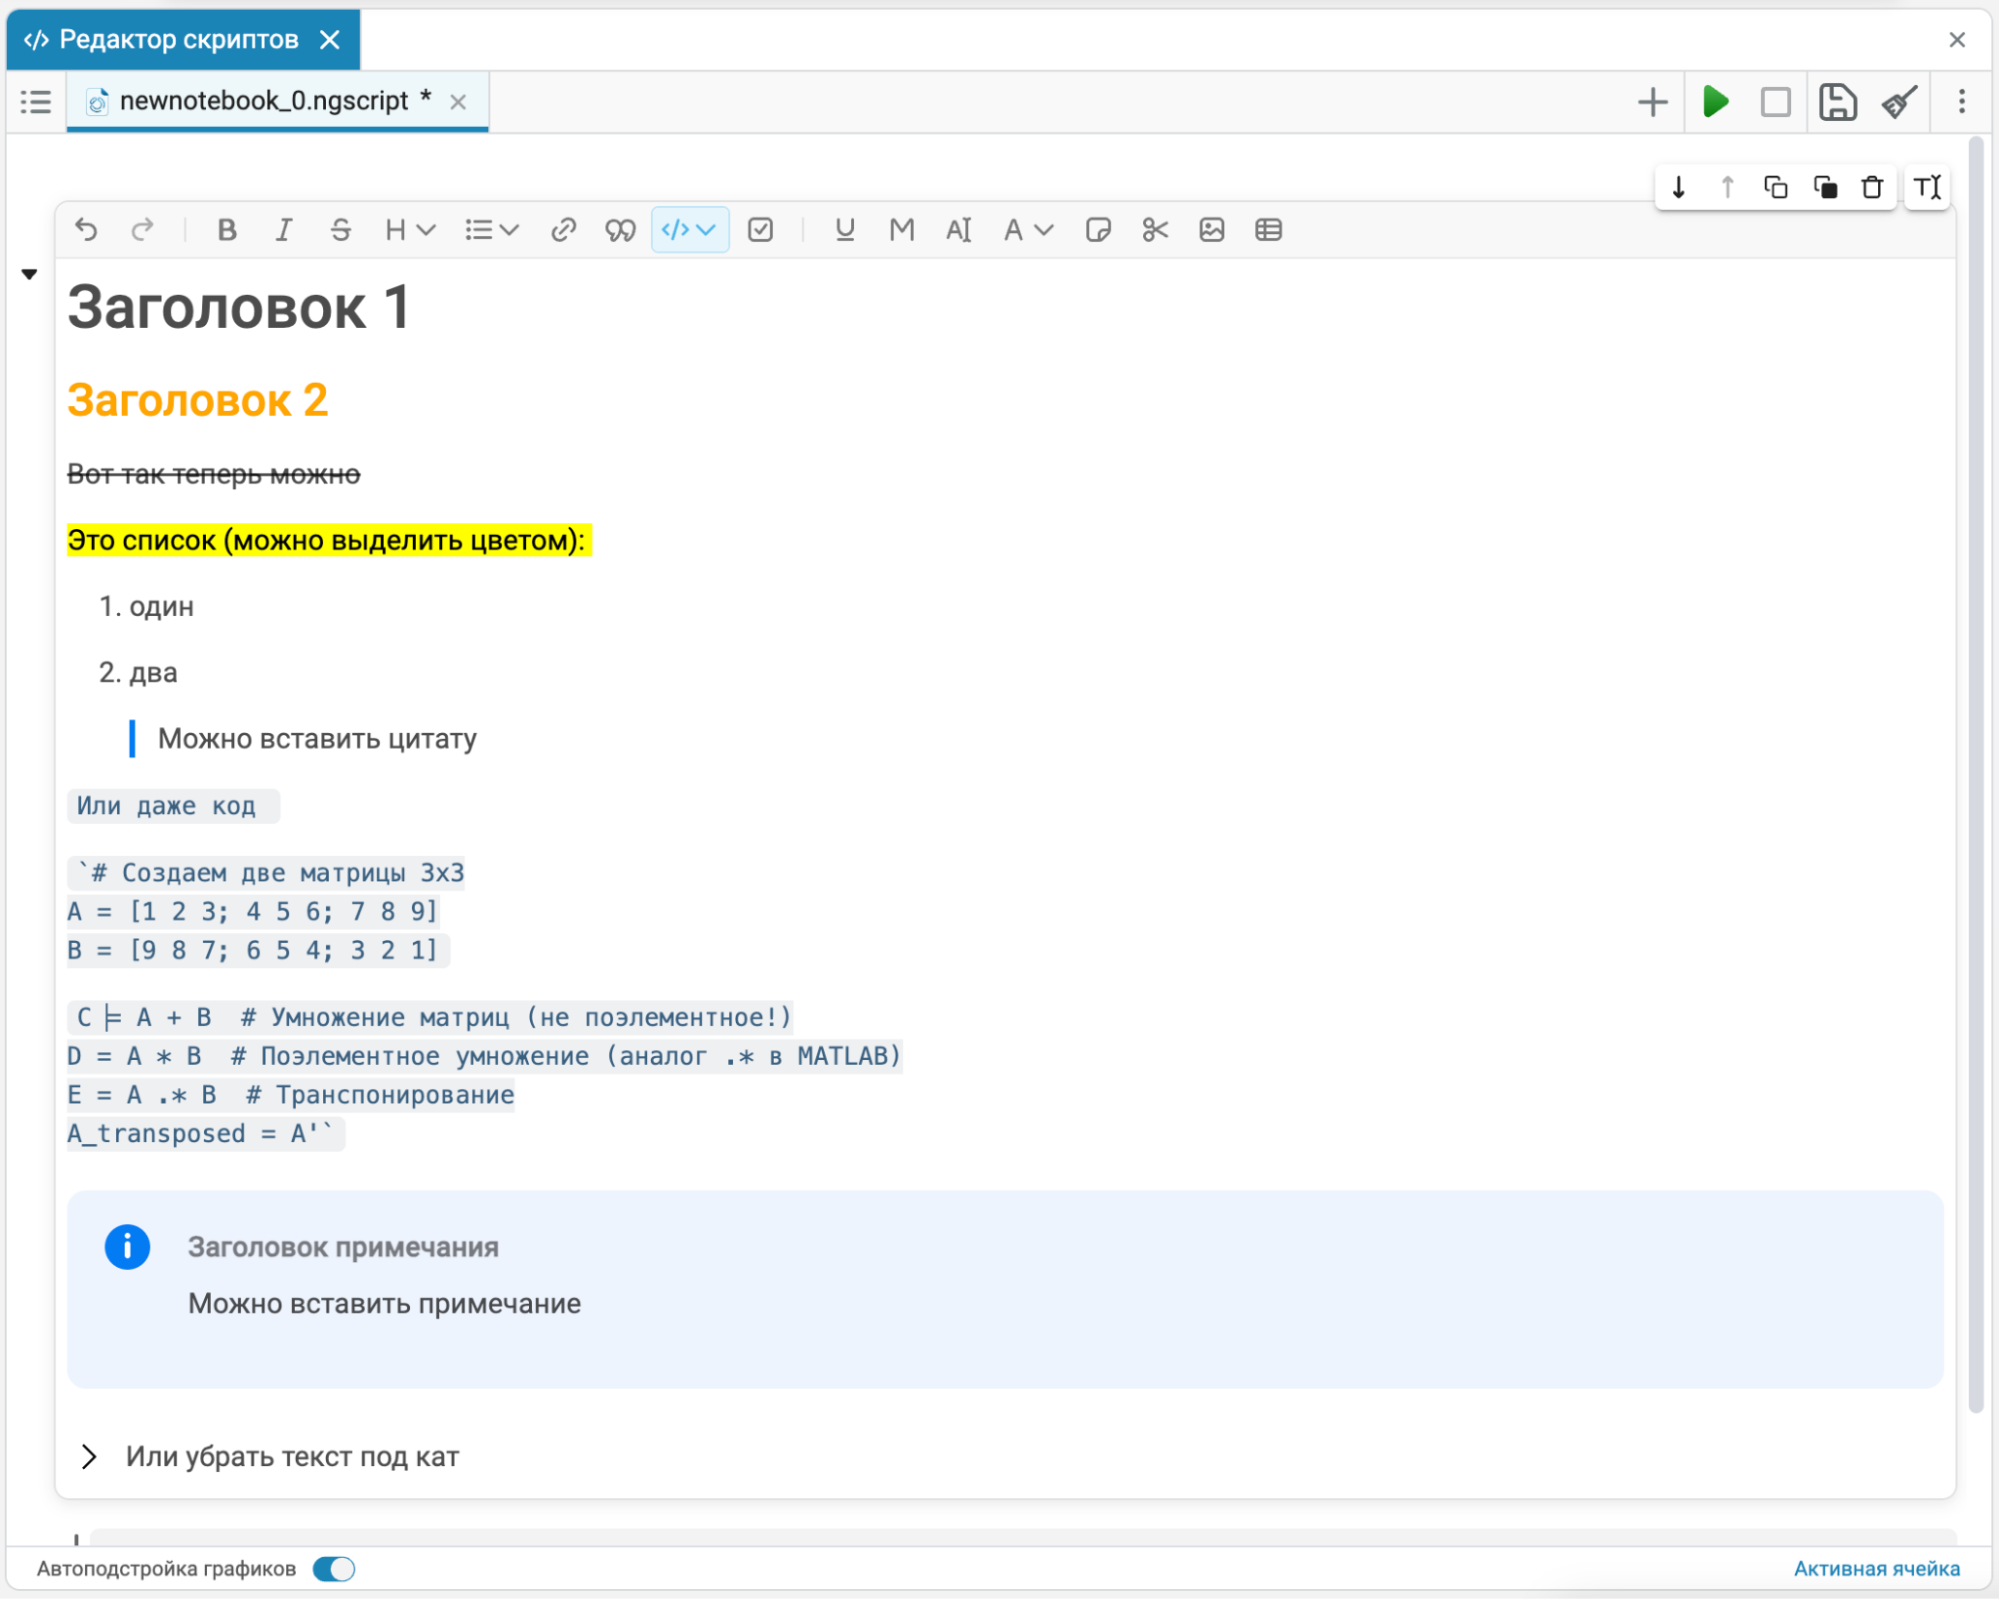Add a new cell with plus icon

[1653, 102]
